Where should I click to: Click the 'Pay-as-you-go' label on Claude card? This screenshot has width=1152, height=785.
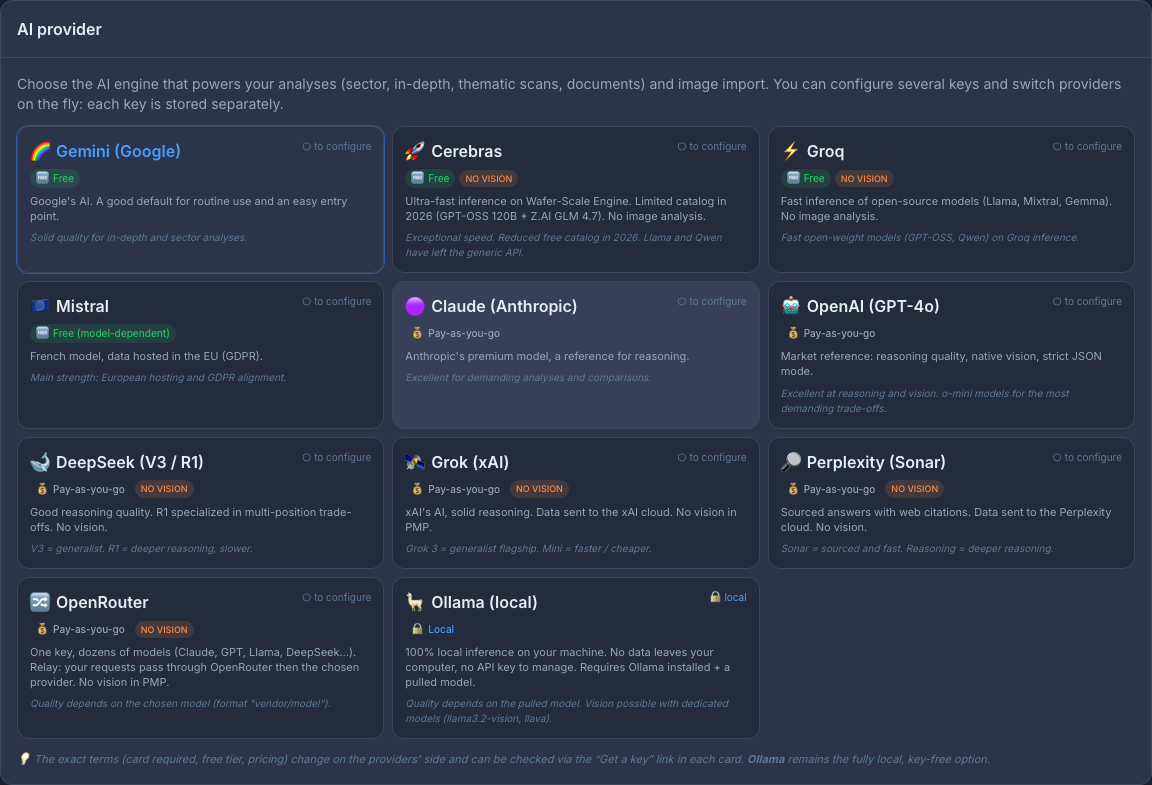tap(464, 334)
